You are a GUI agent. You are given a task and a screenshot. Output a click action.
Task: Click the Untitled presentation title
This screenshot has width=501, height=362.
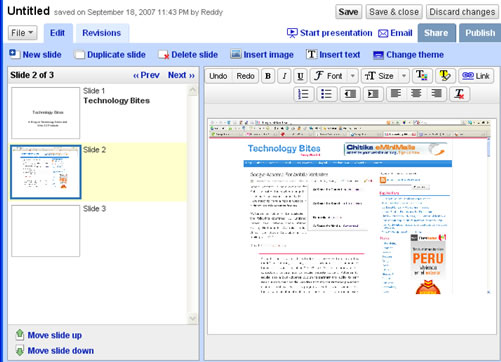tap(29, 11)
